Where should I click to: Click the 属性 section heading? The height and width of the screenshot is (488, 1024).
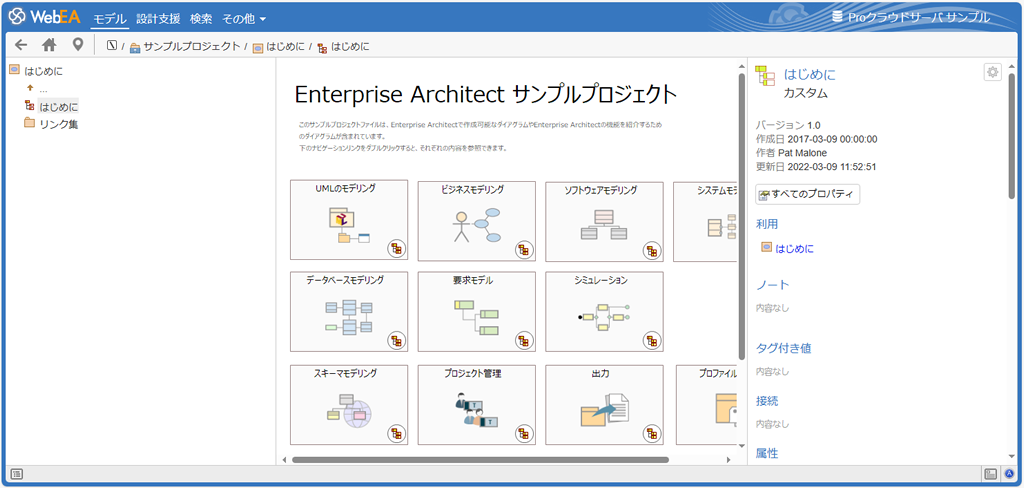pyautogui.click(x=767, y=453)
